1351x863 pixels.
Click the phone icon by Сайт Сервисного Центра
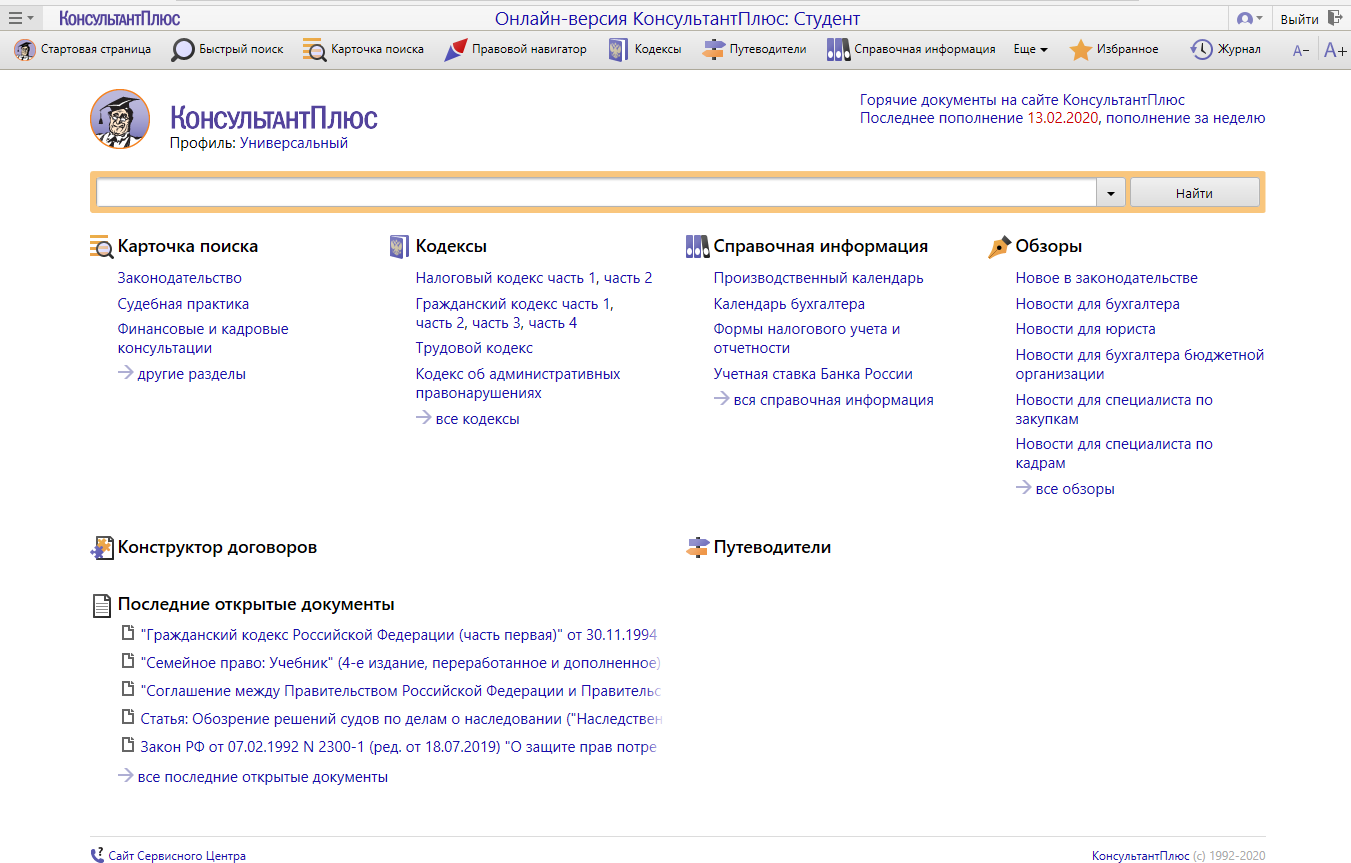[x=97, y=856]
